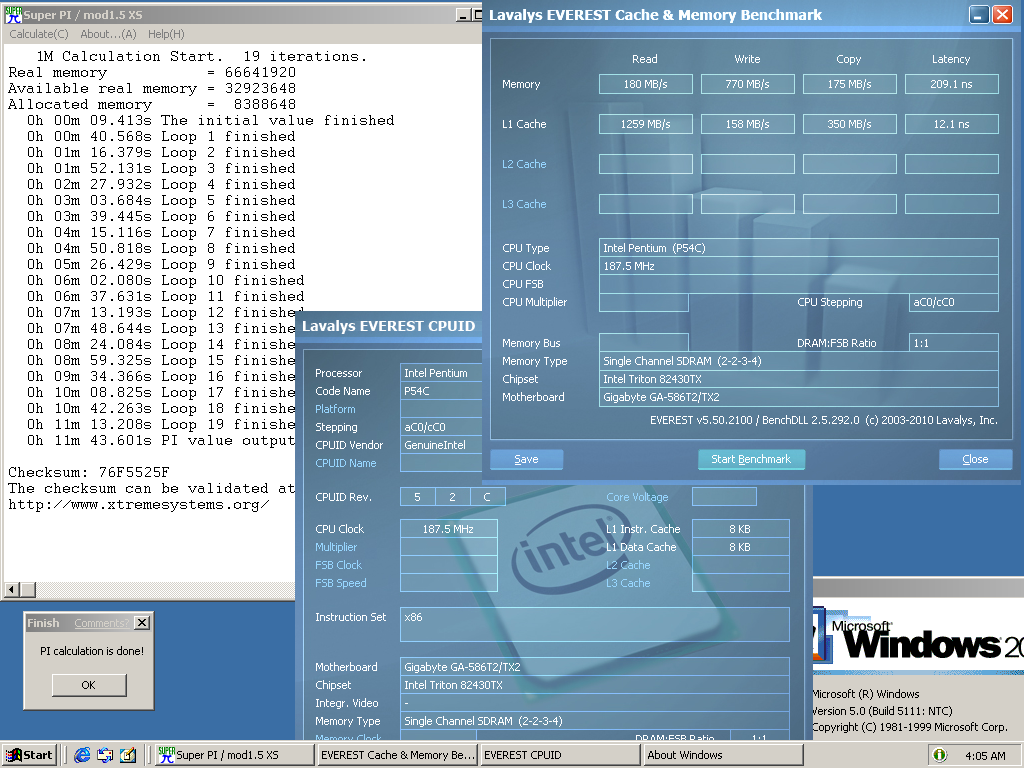1024x768 pixels.
Task: Click the CPUID CPU Clock 187.5 MHz field
Action: pyautogui.click(x=448, y=529)
